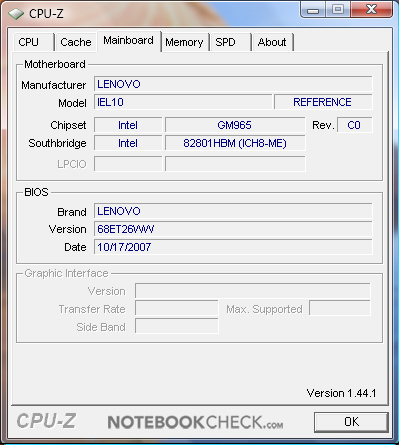
Task: Click the empty Graphic Interface Version field
Action: 253,291
